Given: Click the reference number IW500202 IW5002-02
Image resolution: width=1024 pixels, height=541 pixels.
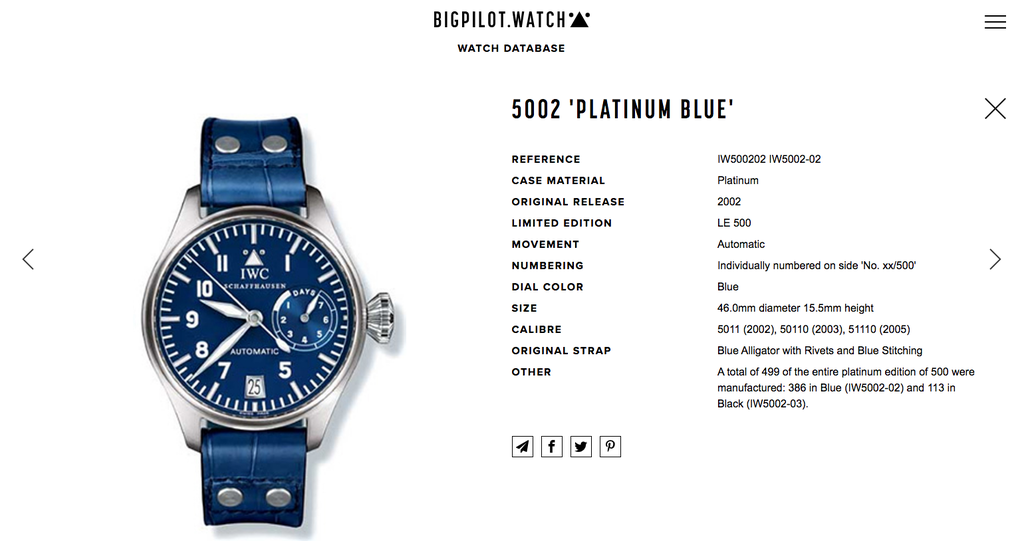Looking at the screenshot, I should point(769,159).
